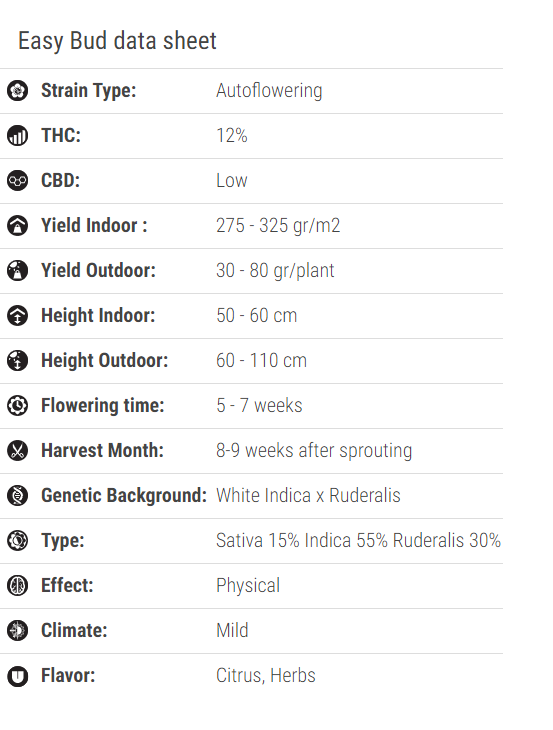The image size is (553, 730).
Task: Click the THC bar chart icon
Action: [x=18, y=136]
